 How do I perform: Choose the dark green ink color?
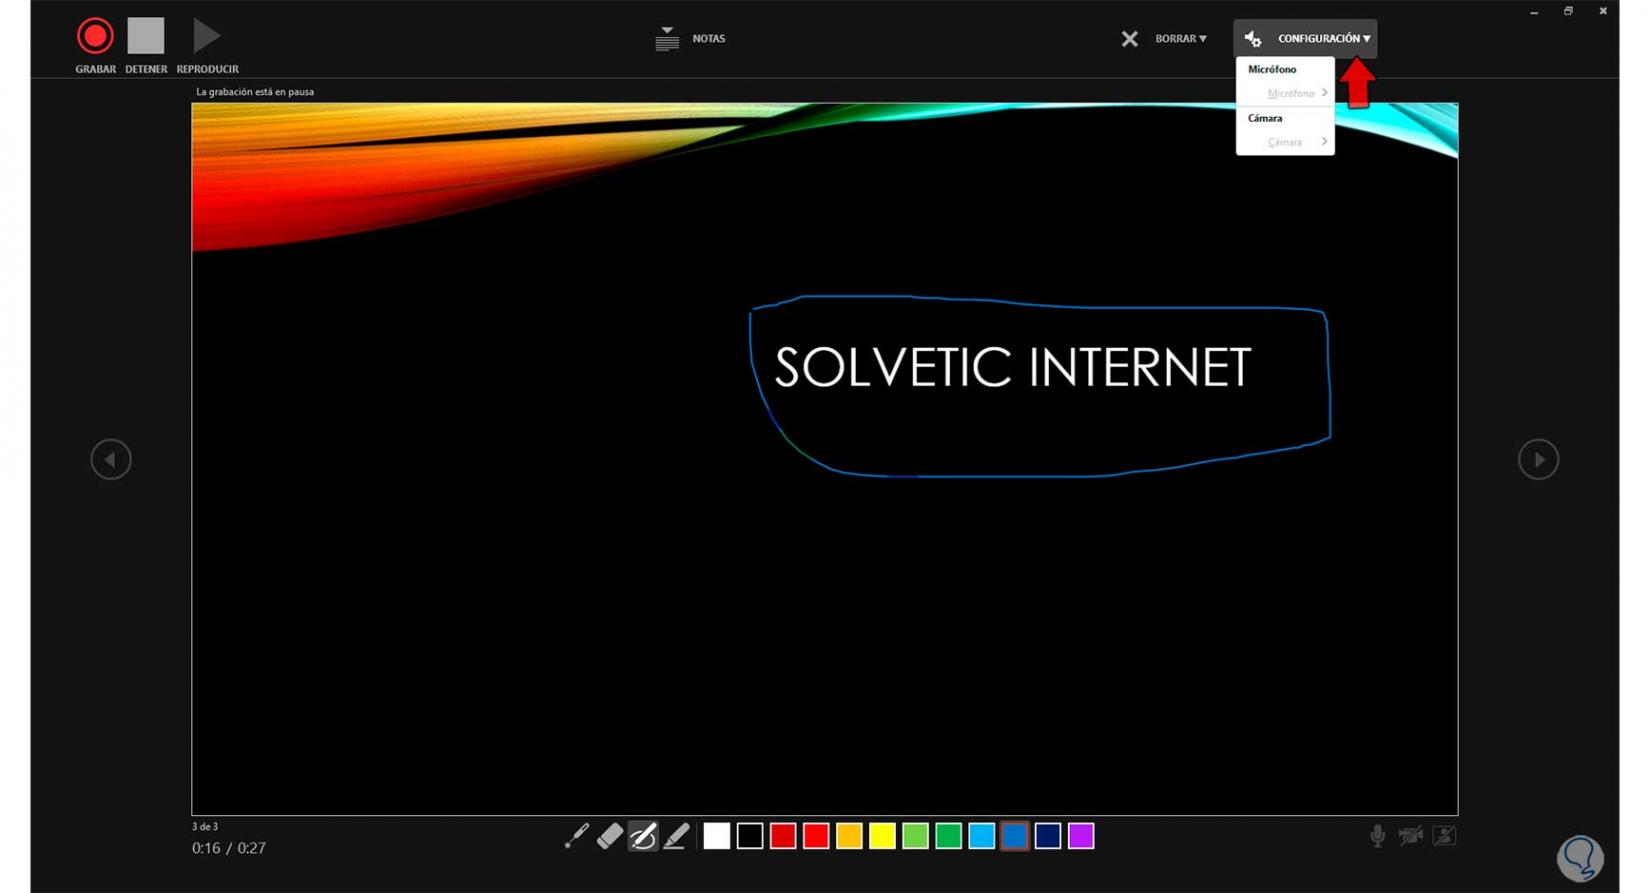948,836
